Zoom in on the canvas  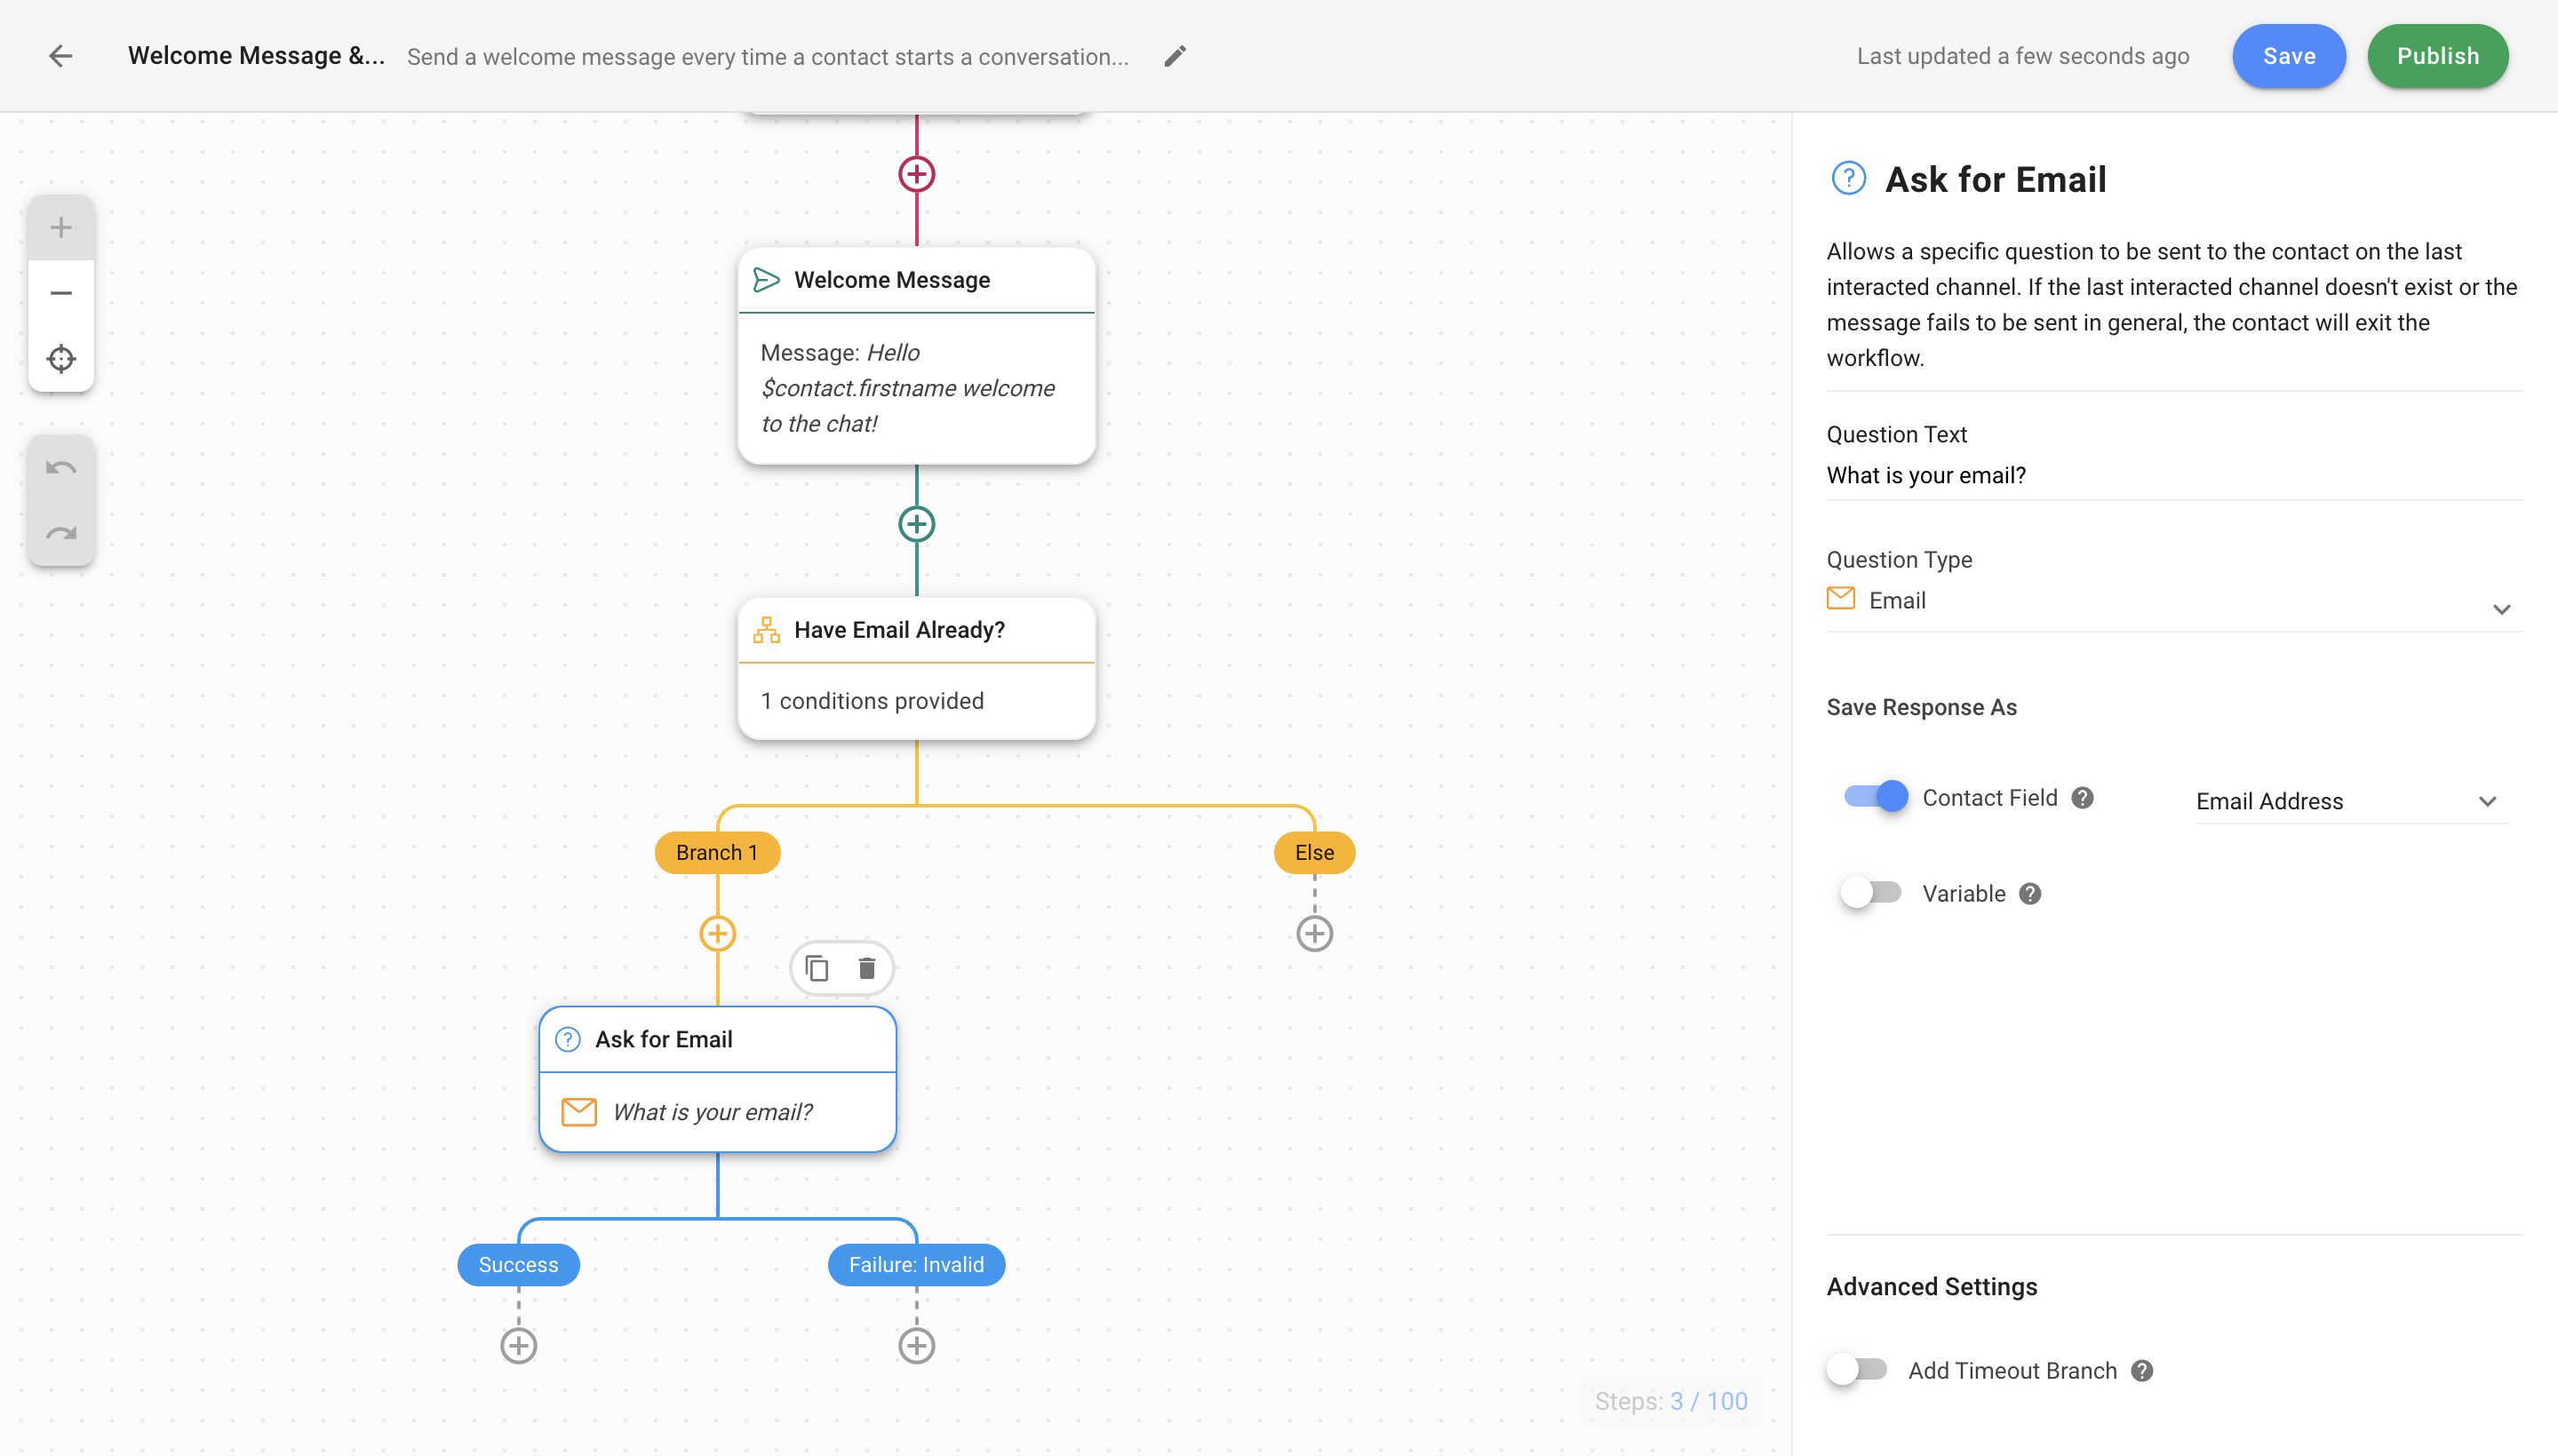61,228
